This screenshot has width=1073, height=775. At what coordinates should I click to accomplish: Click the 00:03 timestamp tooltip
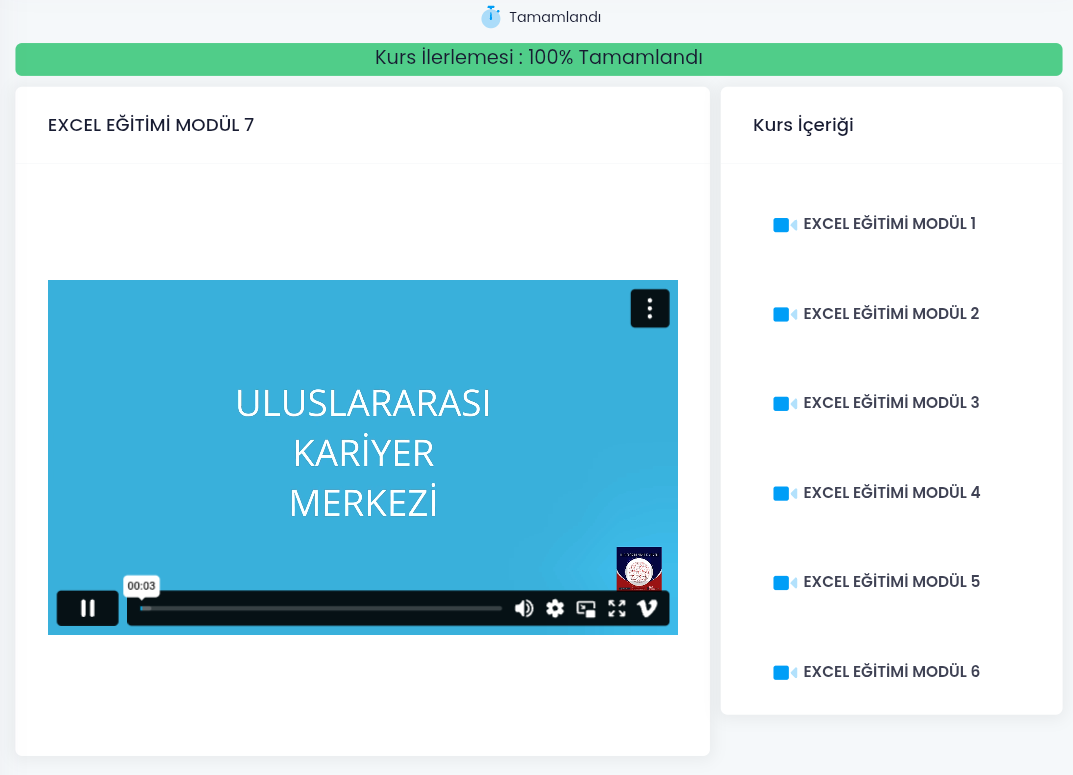click(x=141, y=586)
